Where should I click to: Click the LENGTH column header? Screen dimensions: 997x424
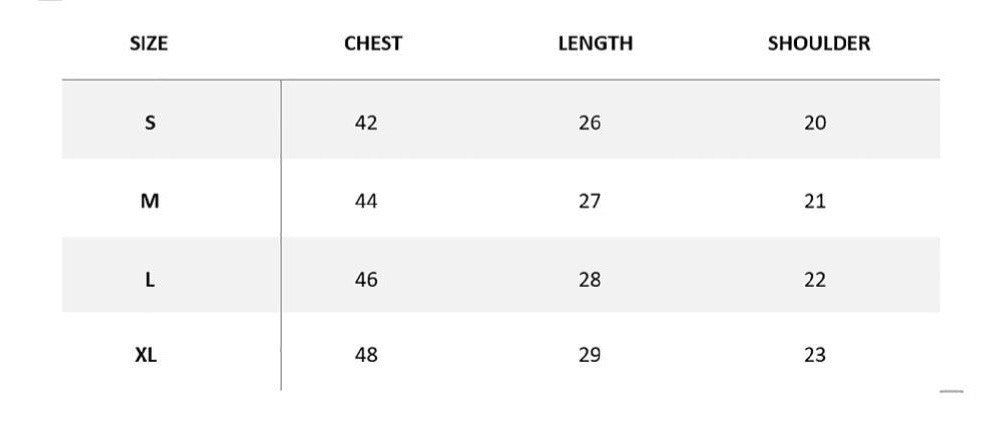[595, 43]
